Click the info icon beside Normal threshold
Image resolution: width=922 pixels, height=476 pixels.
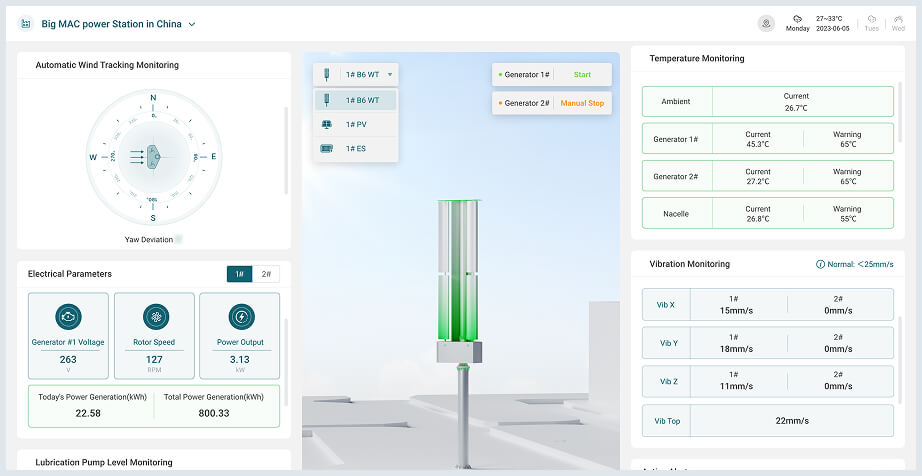click(821, 265)
